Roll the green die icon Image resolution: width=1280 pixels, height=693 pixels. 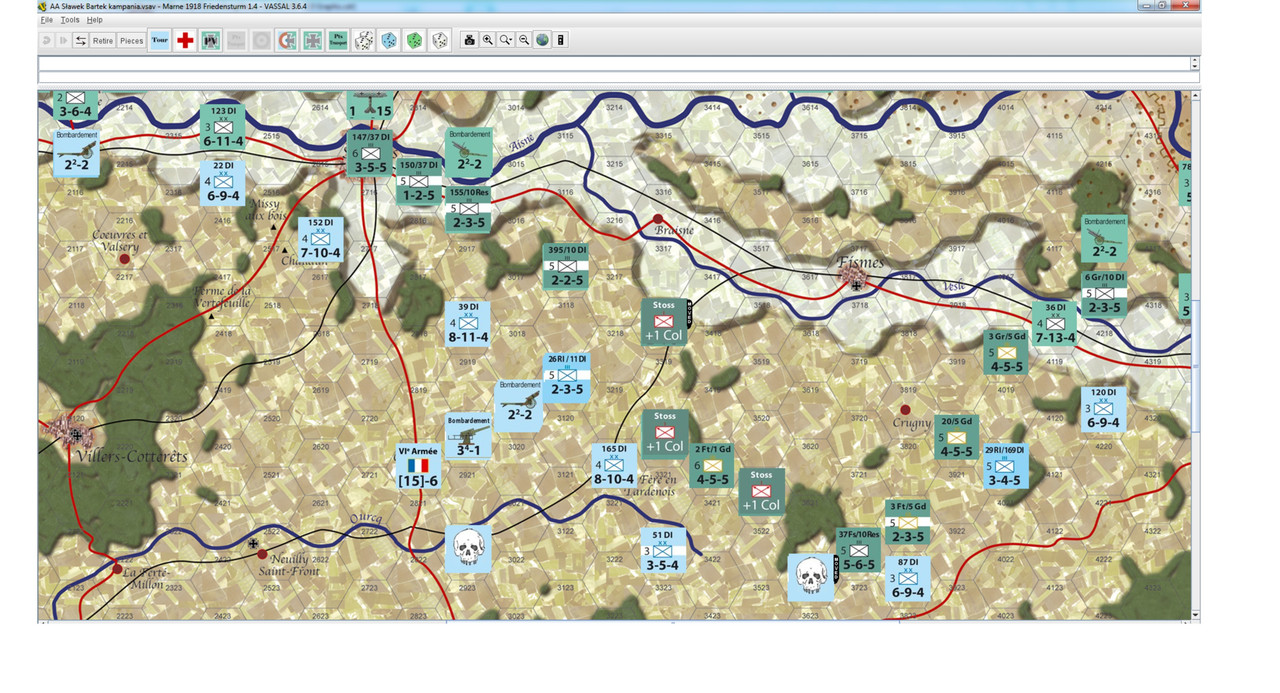pyautogui.click(x=414, y=40)
